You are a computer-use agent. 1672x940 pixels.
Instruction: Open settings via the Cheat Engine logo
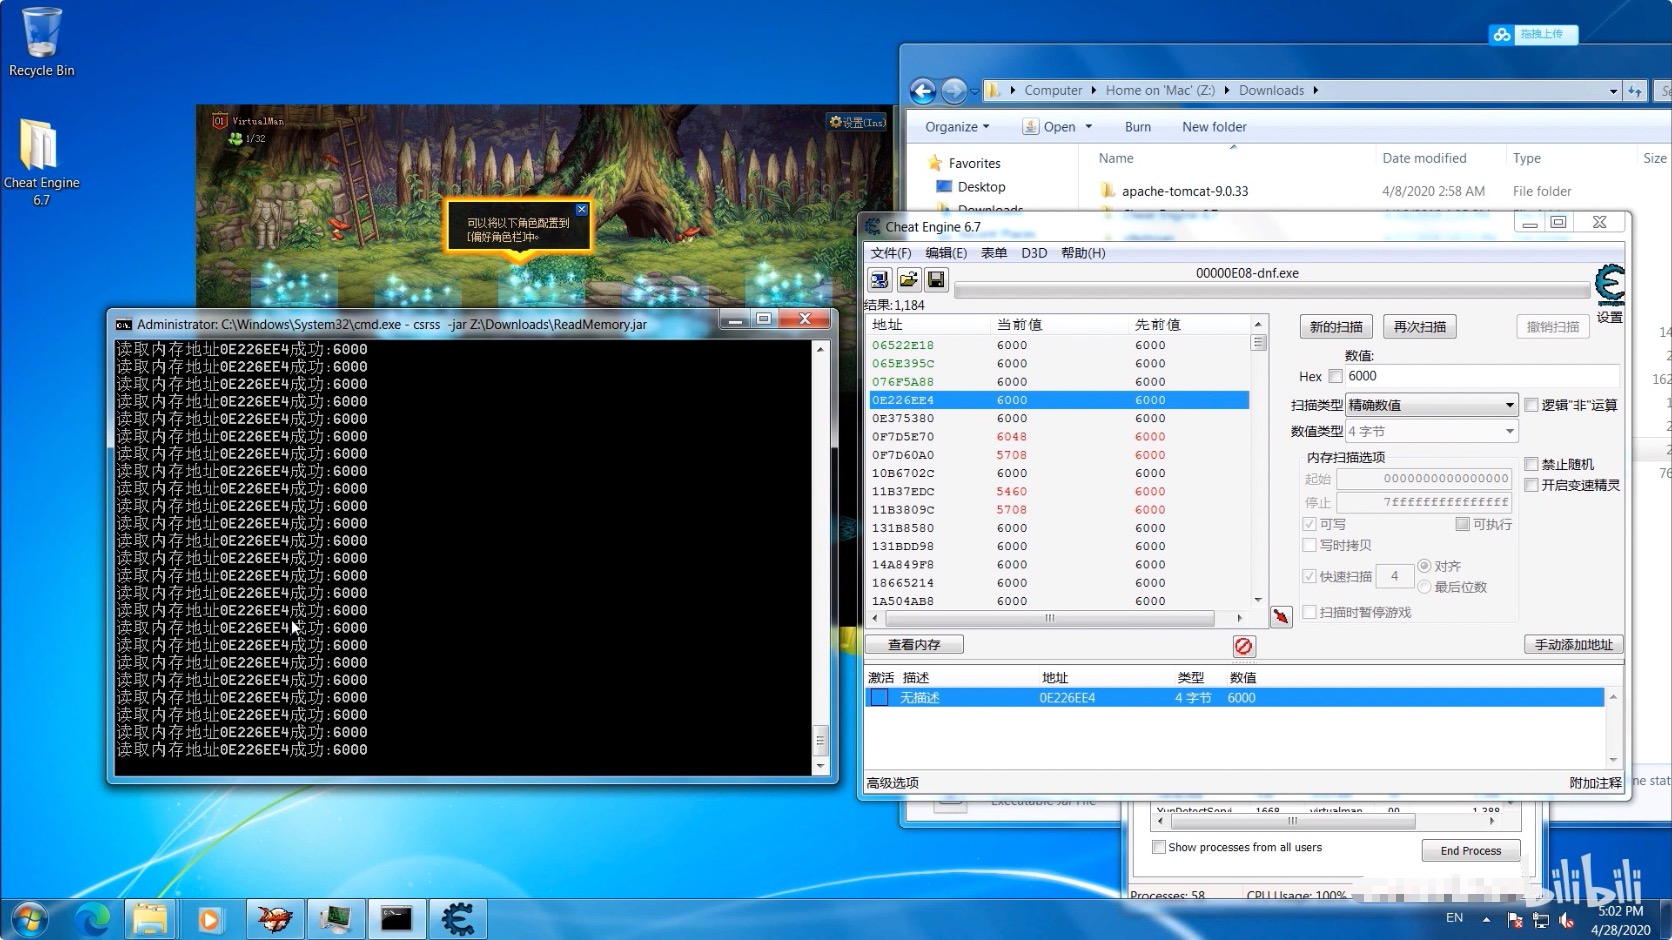[x=1609, y=286]
